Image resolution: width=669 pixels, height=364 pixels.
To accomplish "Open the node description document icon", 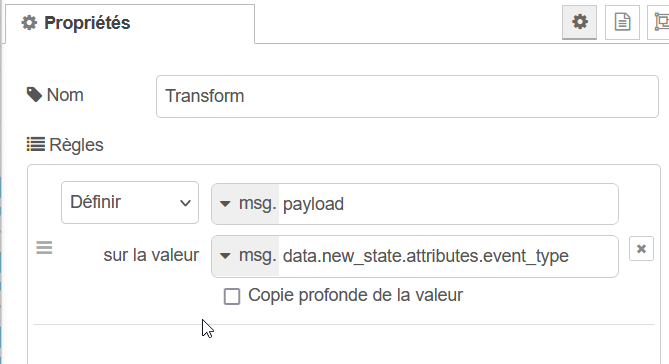I will click(622, 22).
